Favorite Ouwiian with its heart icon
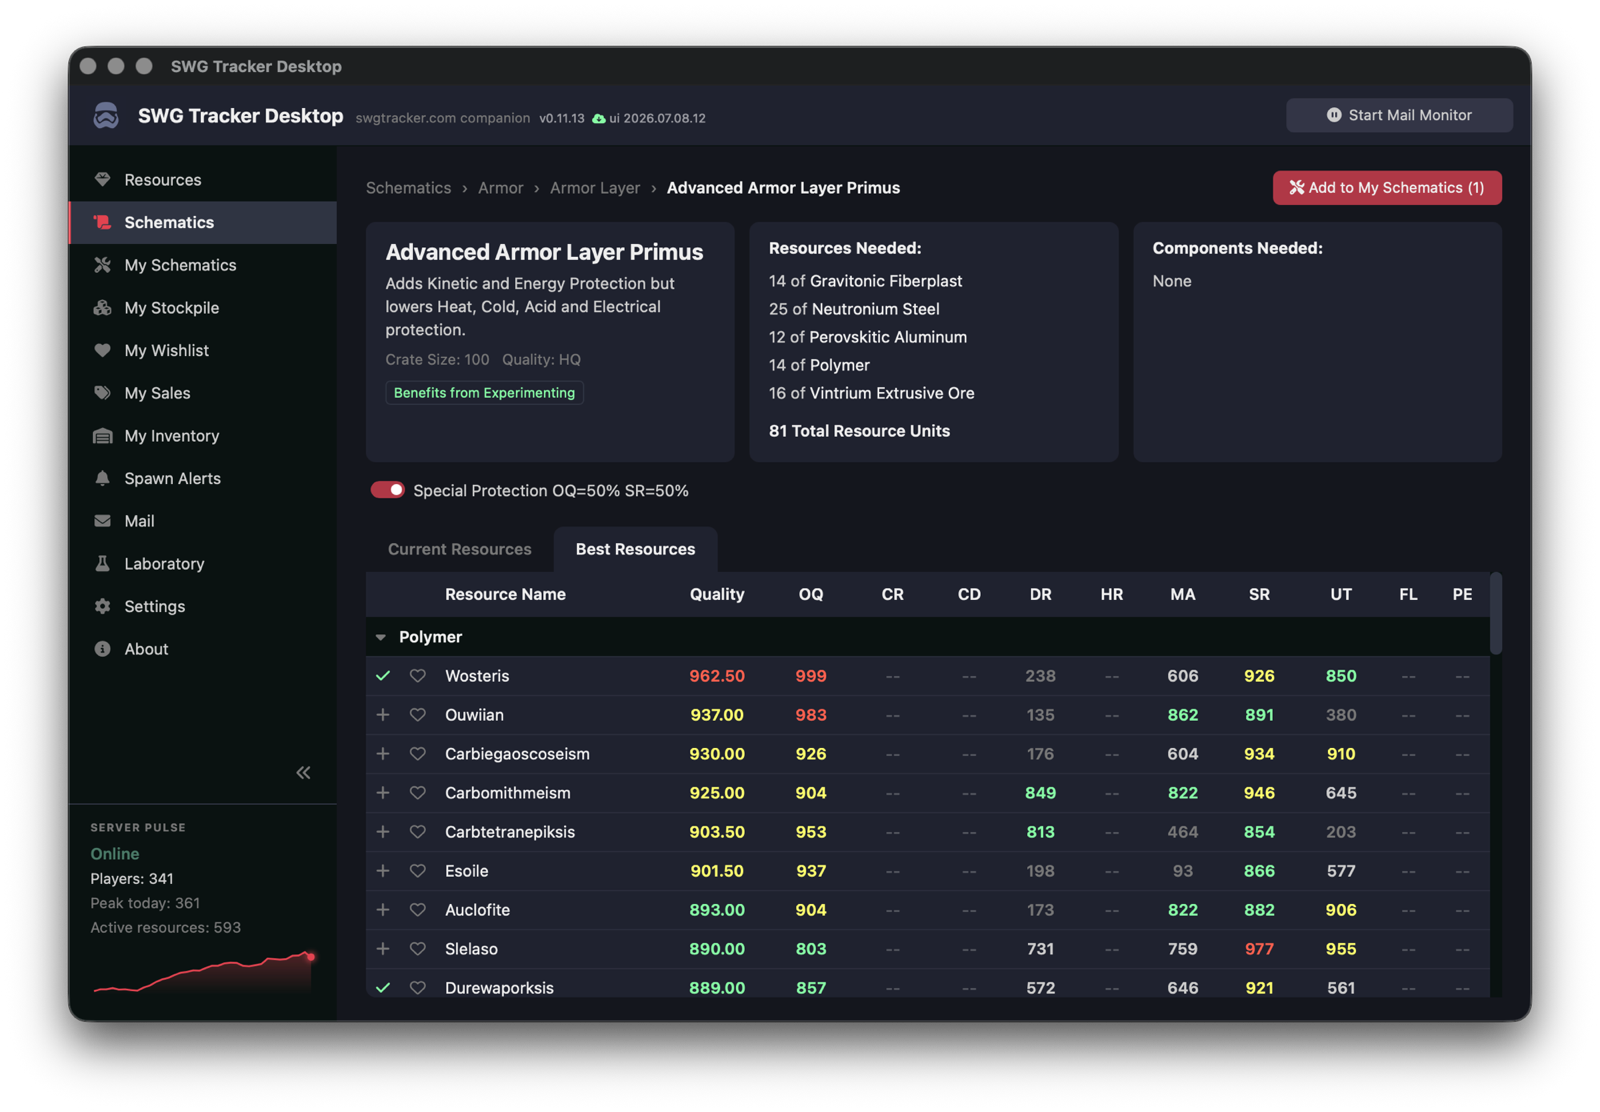This screenshot has height=1112, width=1600. [418, 715]
